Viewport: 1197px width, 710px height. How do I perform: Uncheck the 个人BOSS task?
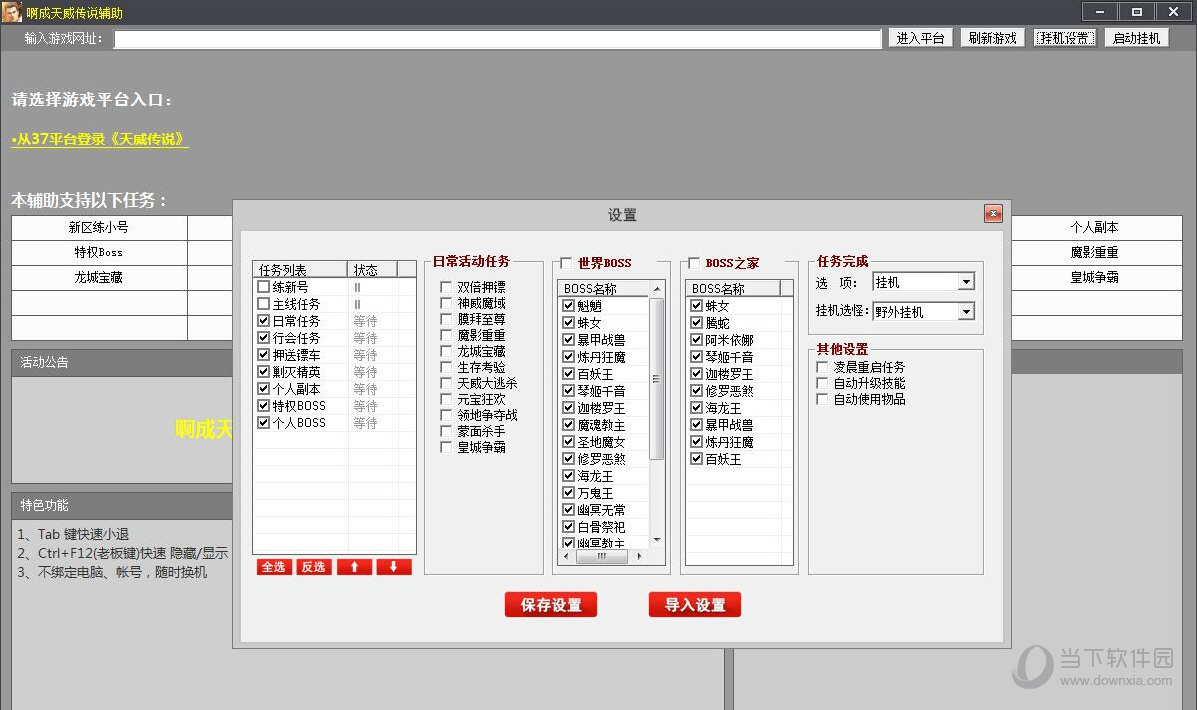coord(263,422)
